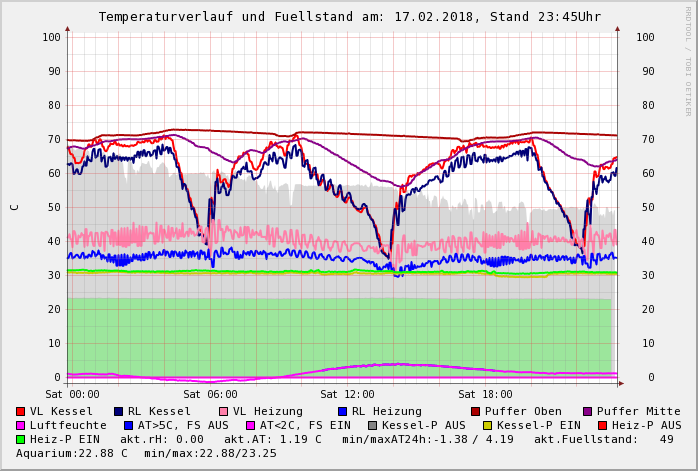Click the red VL Kessel legend swatch
The height and width of the screenshot is (471, 698).
(x=20, y=411)
